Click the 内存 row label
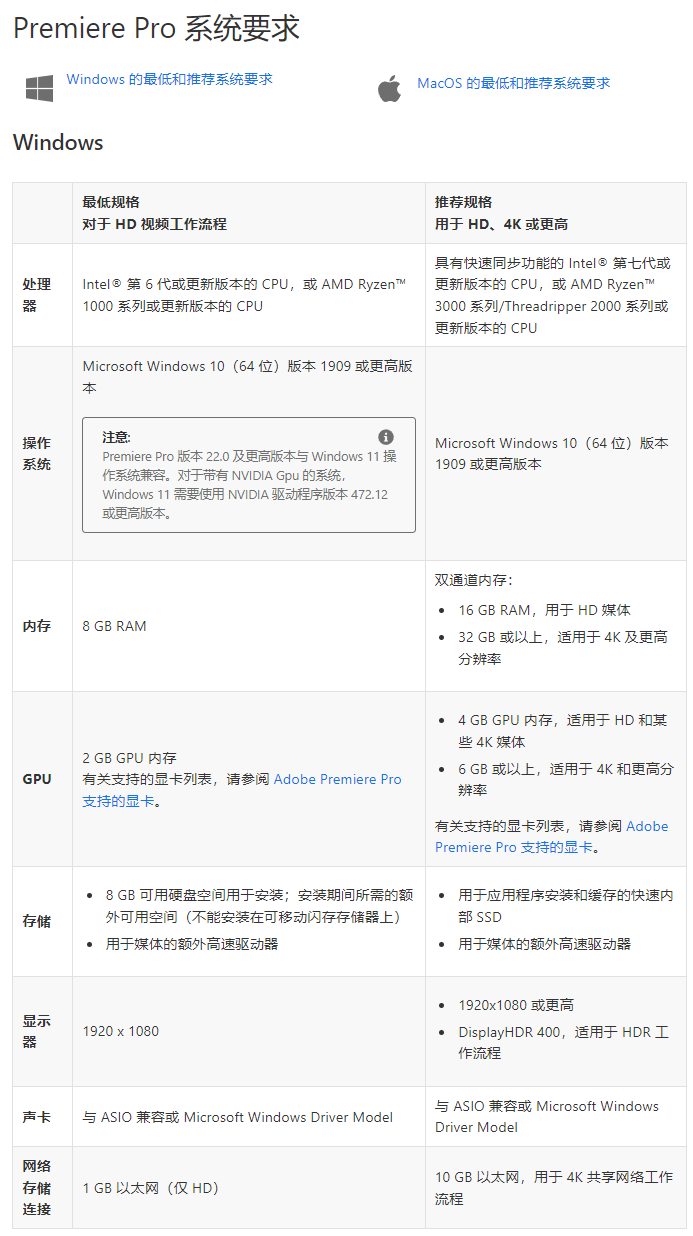693x1236 pixels. tap(37, 626)
